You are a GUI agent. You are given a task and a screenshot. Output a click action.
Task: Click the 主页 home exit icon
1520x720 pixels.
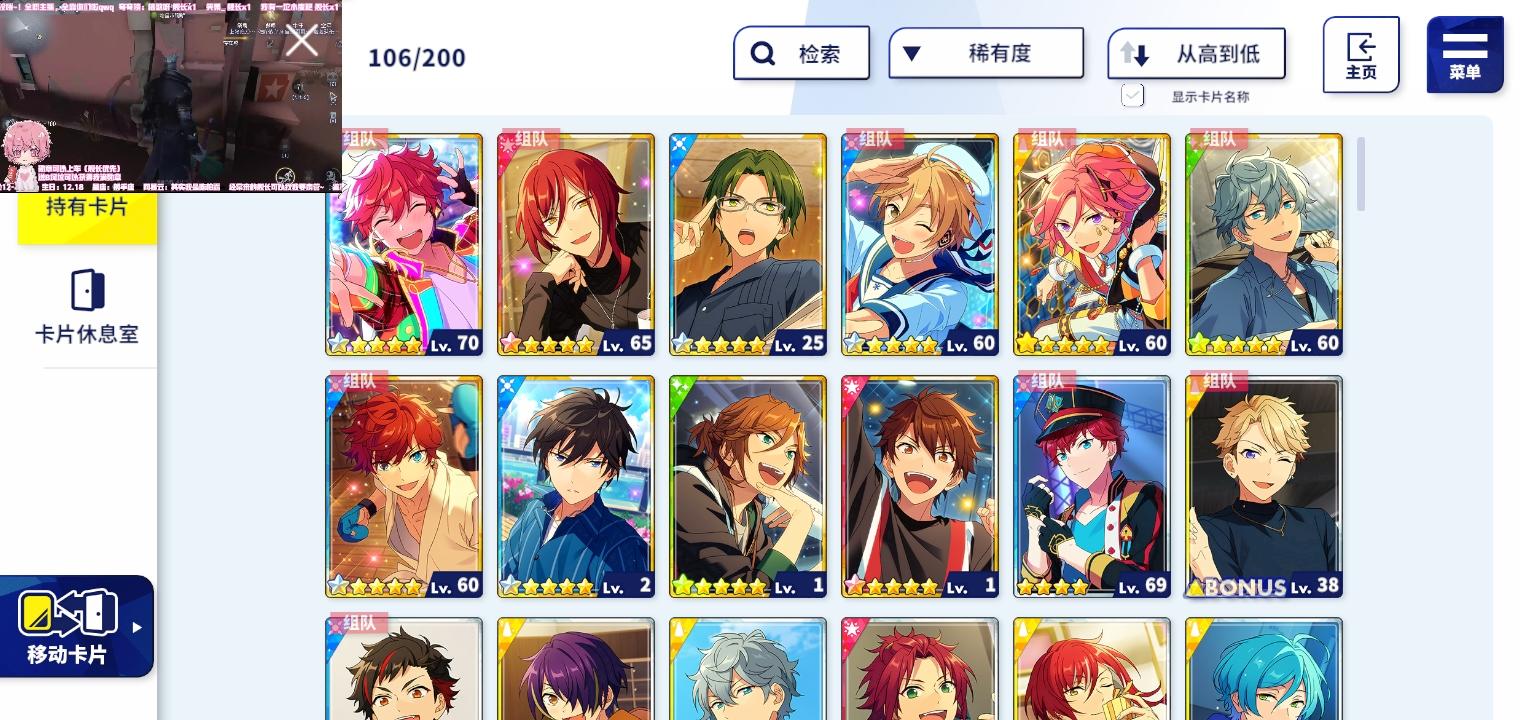[1361, 46]
